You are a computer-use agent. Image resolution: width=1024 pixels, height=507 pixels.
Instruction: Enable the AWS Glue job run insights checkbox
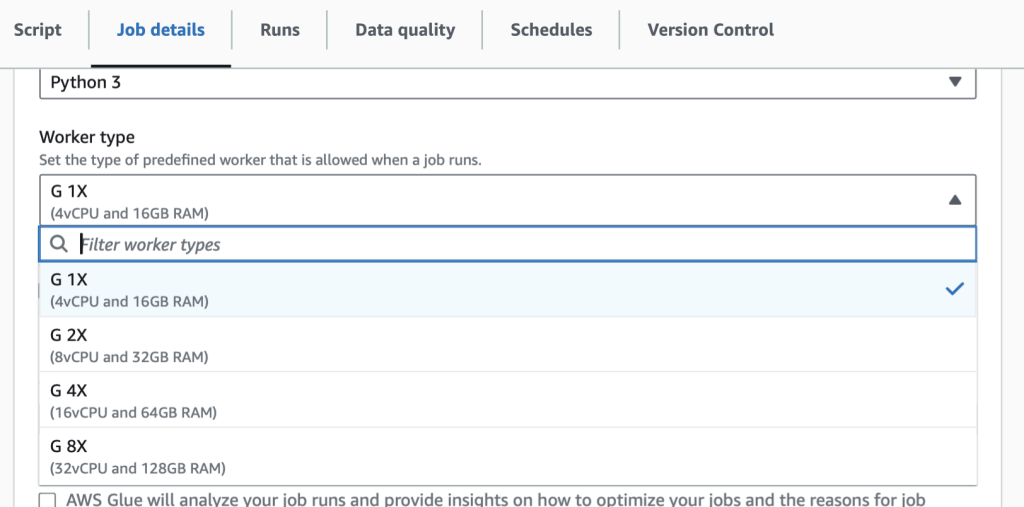pos(47,500)
